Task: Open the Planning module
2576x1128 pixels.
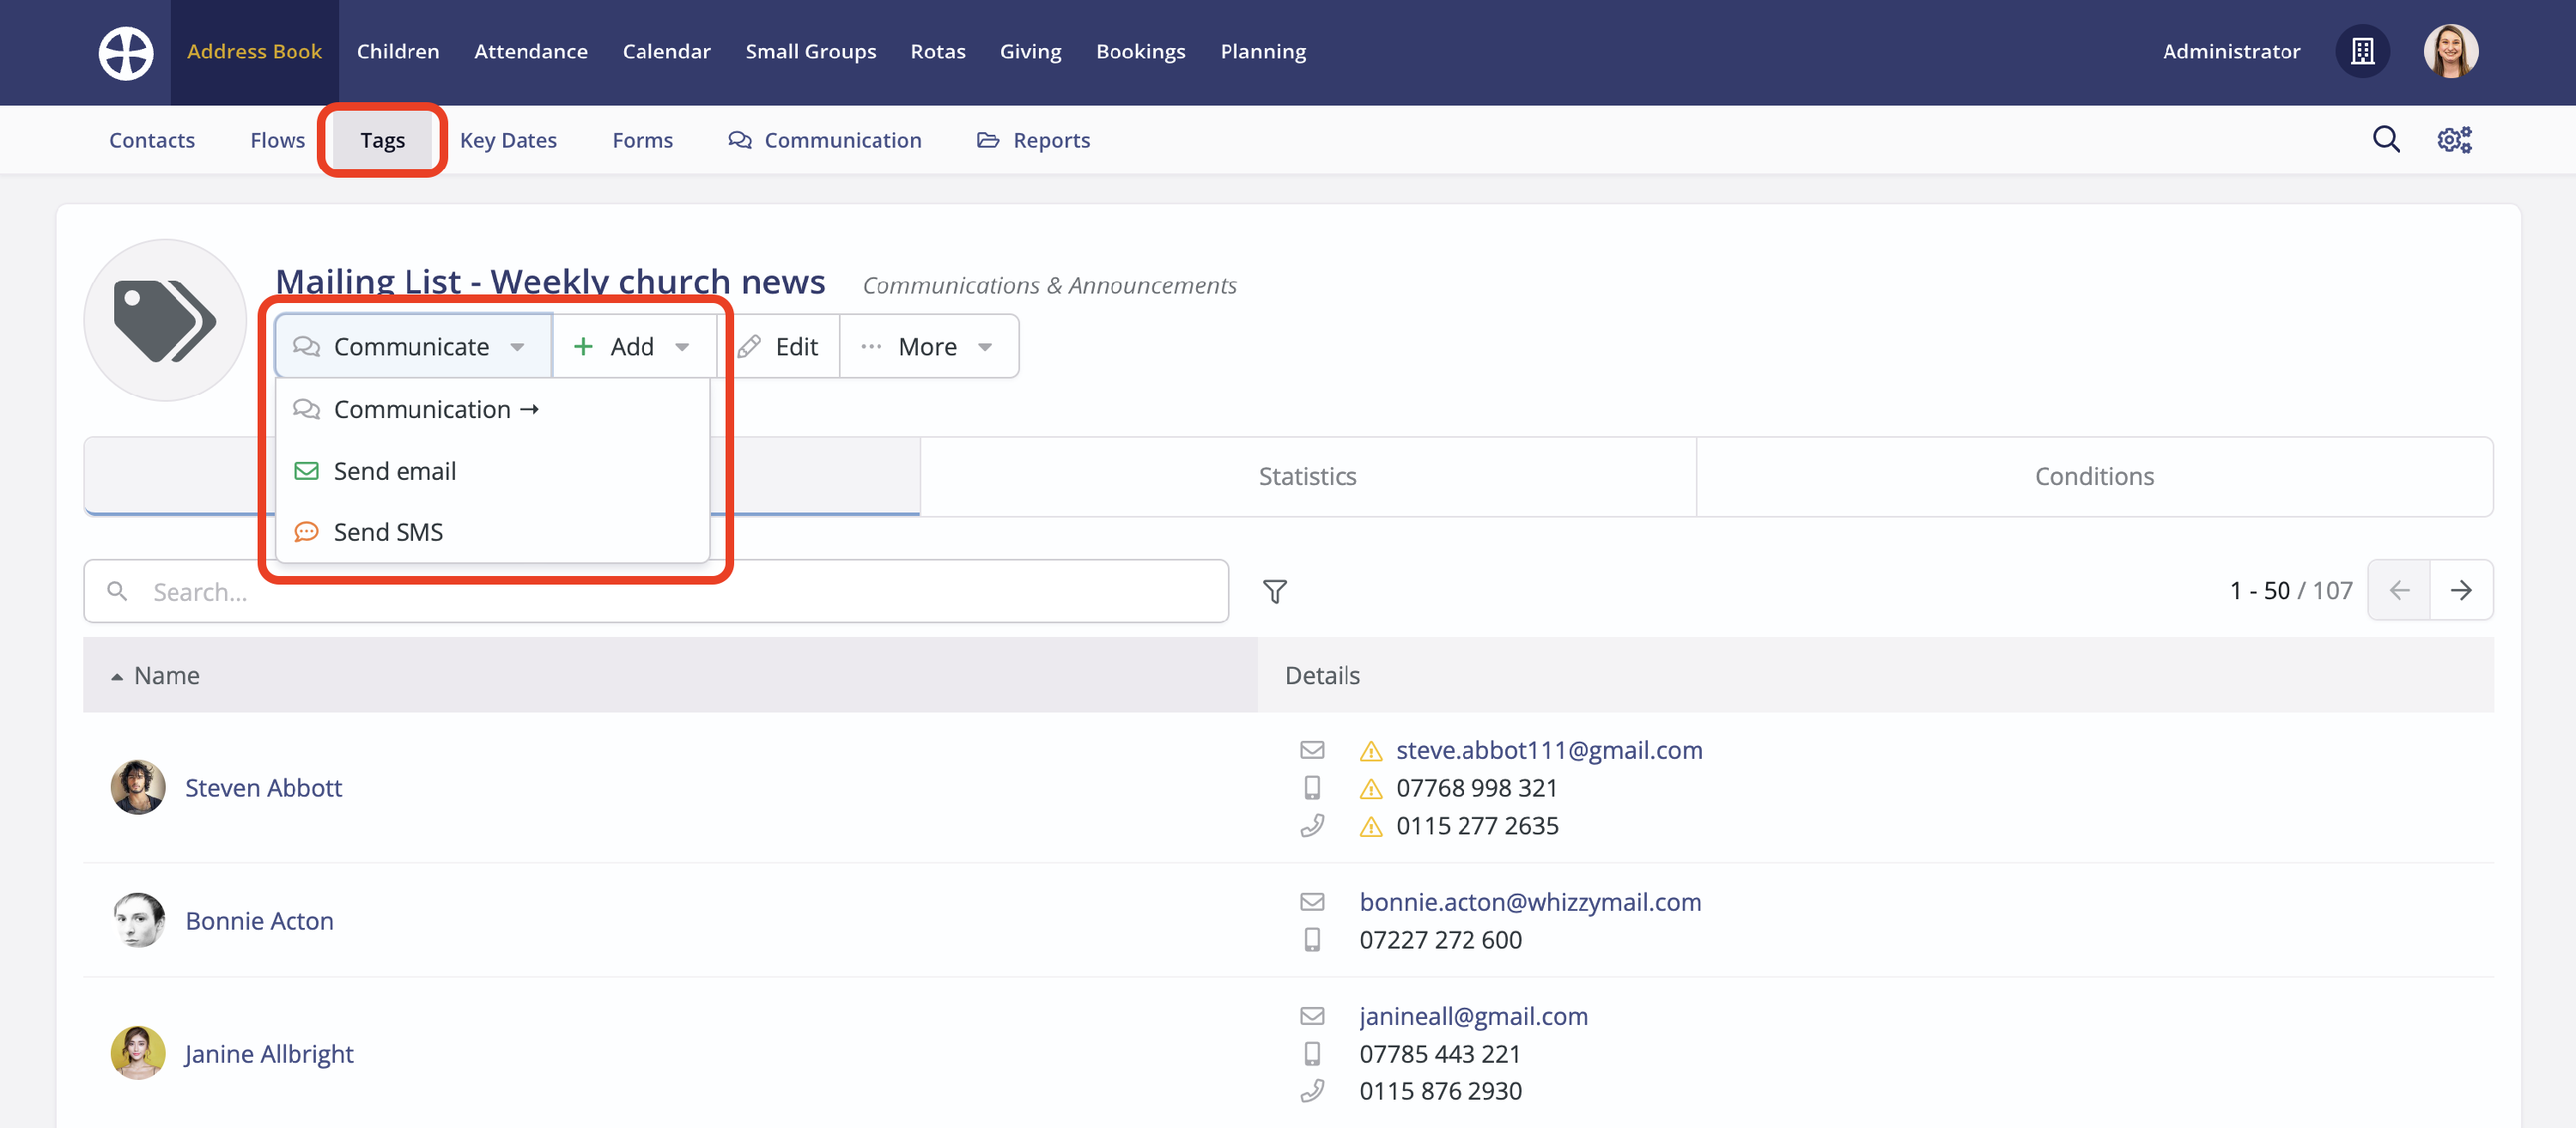Action: click(x=1263, y=51)
